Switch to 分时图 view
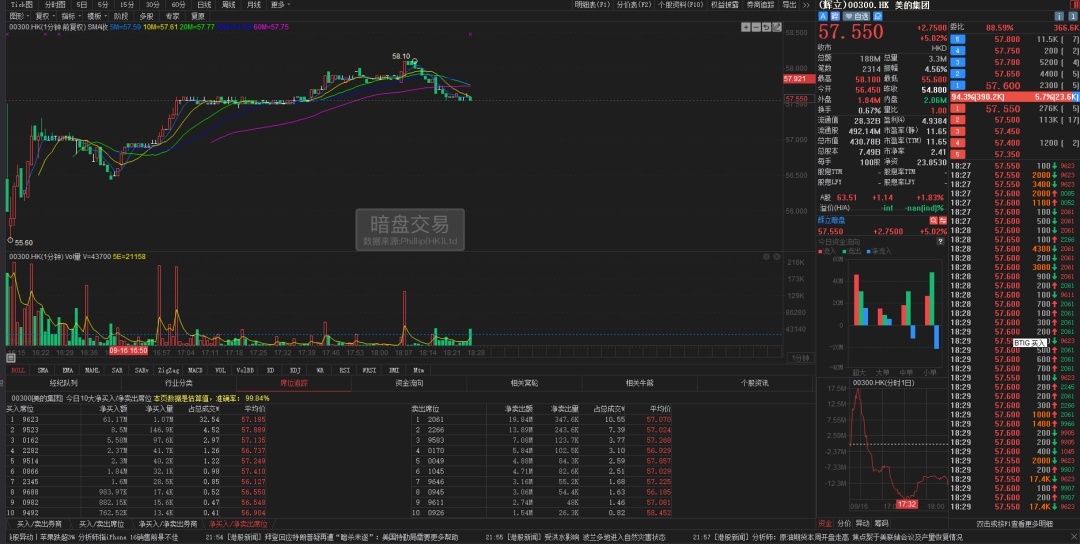Screen dimensions: 1080x544 [55, 5]
